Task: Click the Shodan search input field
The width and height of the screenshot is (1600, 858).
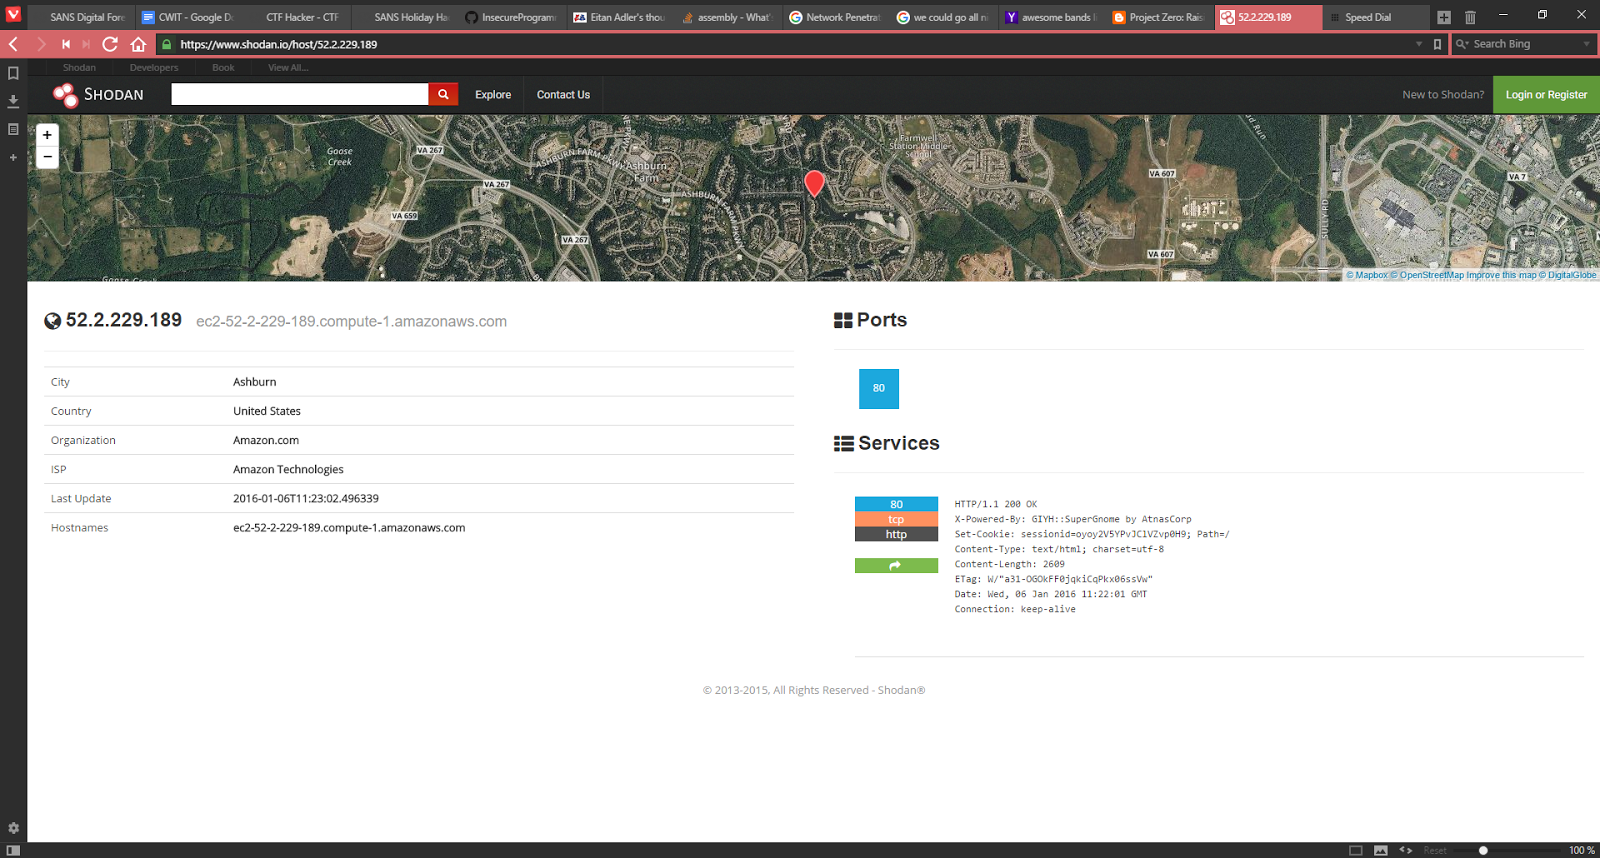Action: pyautogui.click(x=300, y=94)
